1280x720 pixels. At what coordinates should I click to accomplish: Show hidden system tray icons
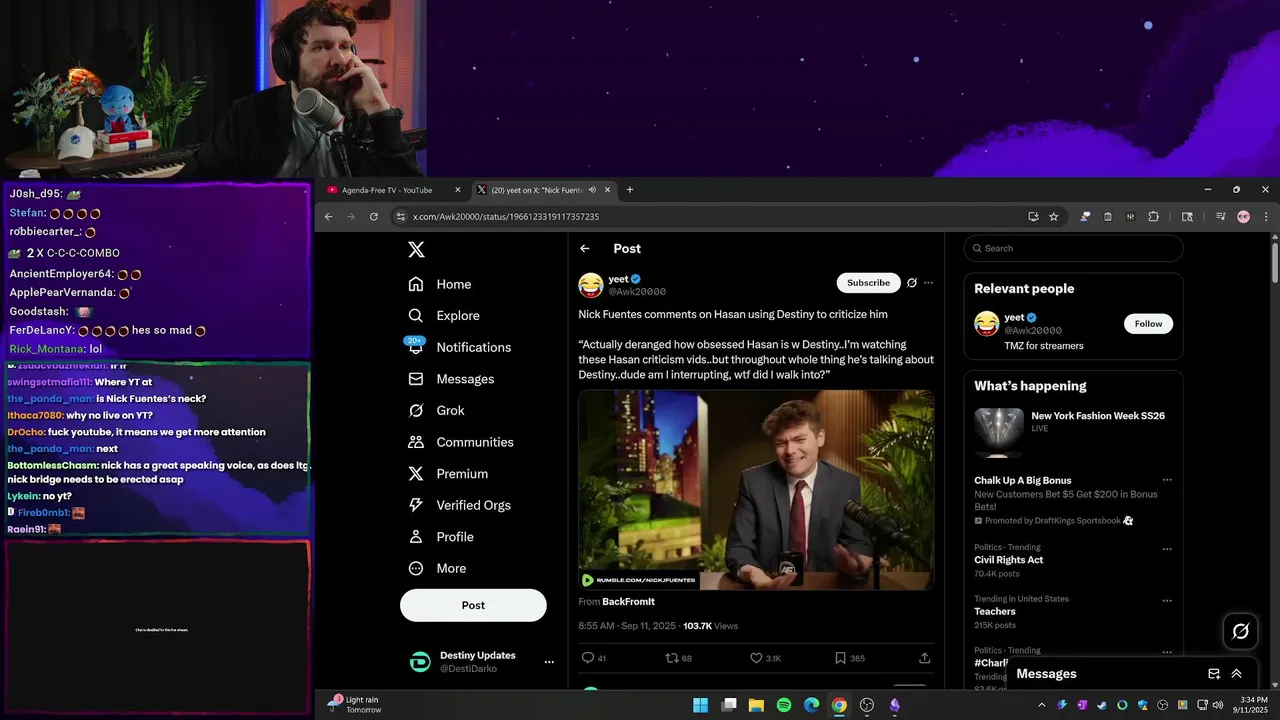(1041, 705)
